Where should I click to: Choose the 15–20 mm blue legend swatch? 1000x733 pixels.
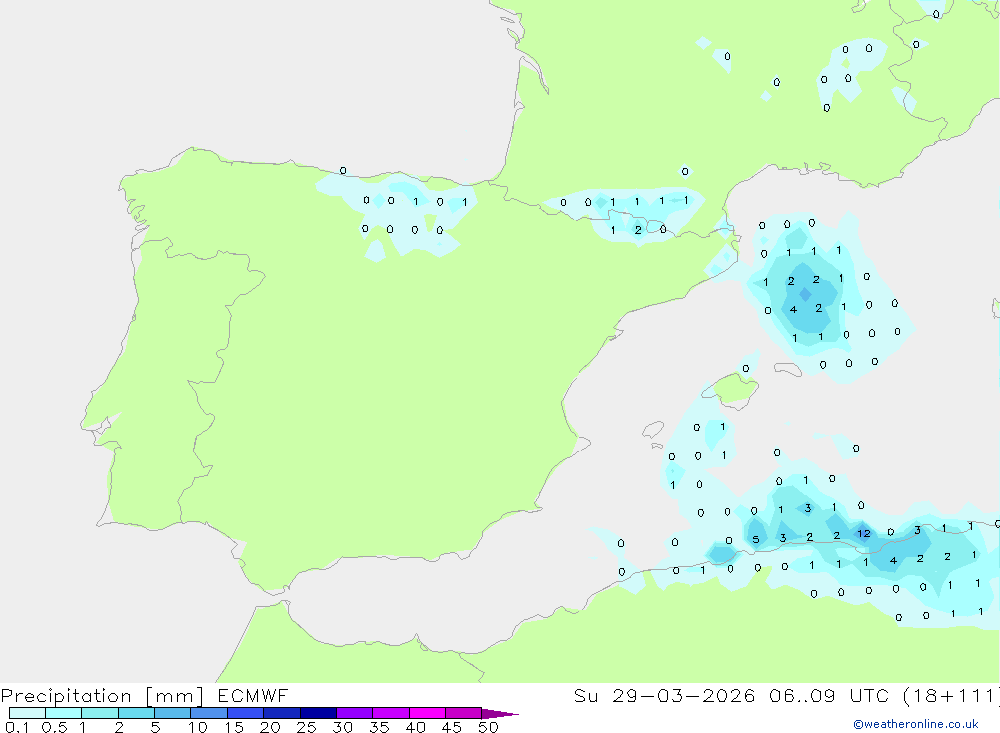(x=245, y=713)
